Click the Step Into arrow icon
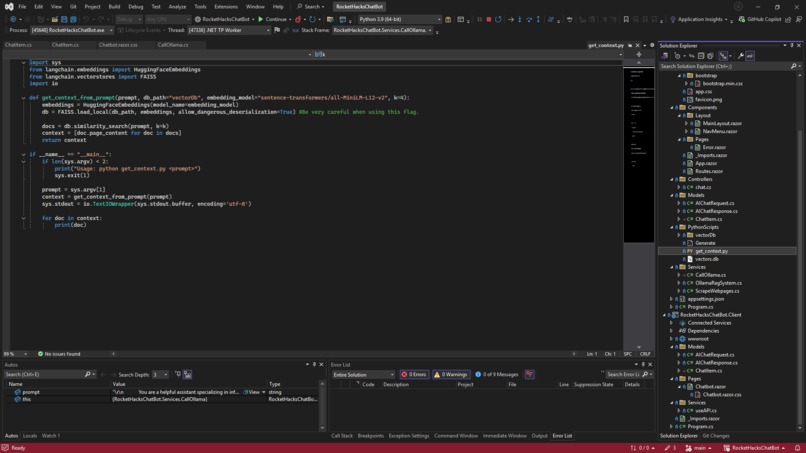806x453 pixels. [519, 19]
